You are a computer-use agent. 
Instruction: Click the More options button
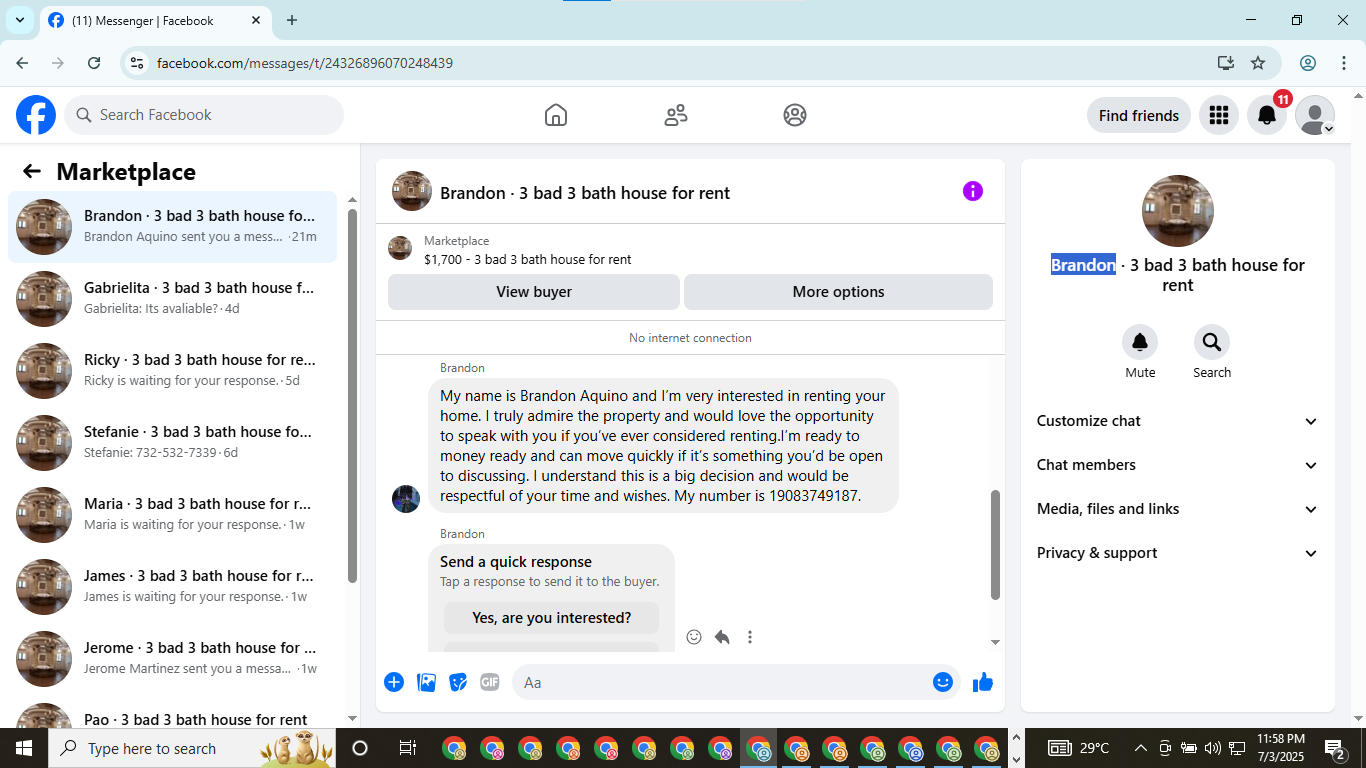838,292
